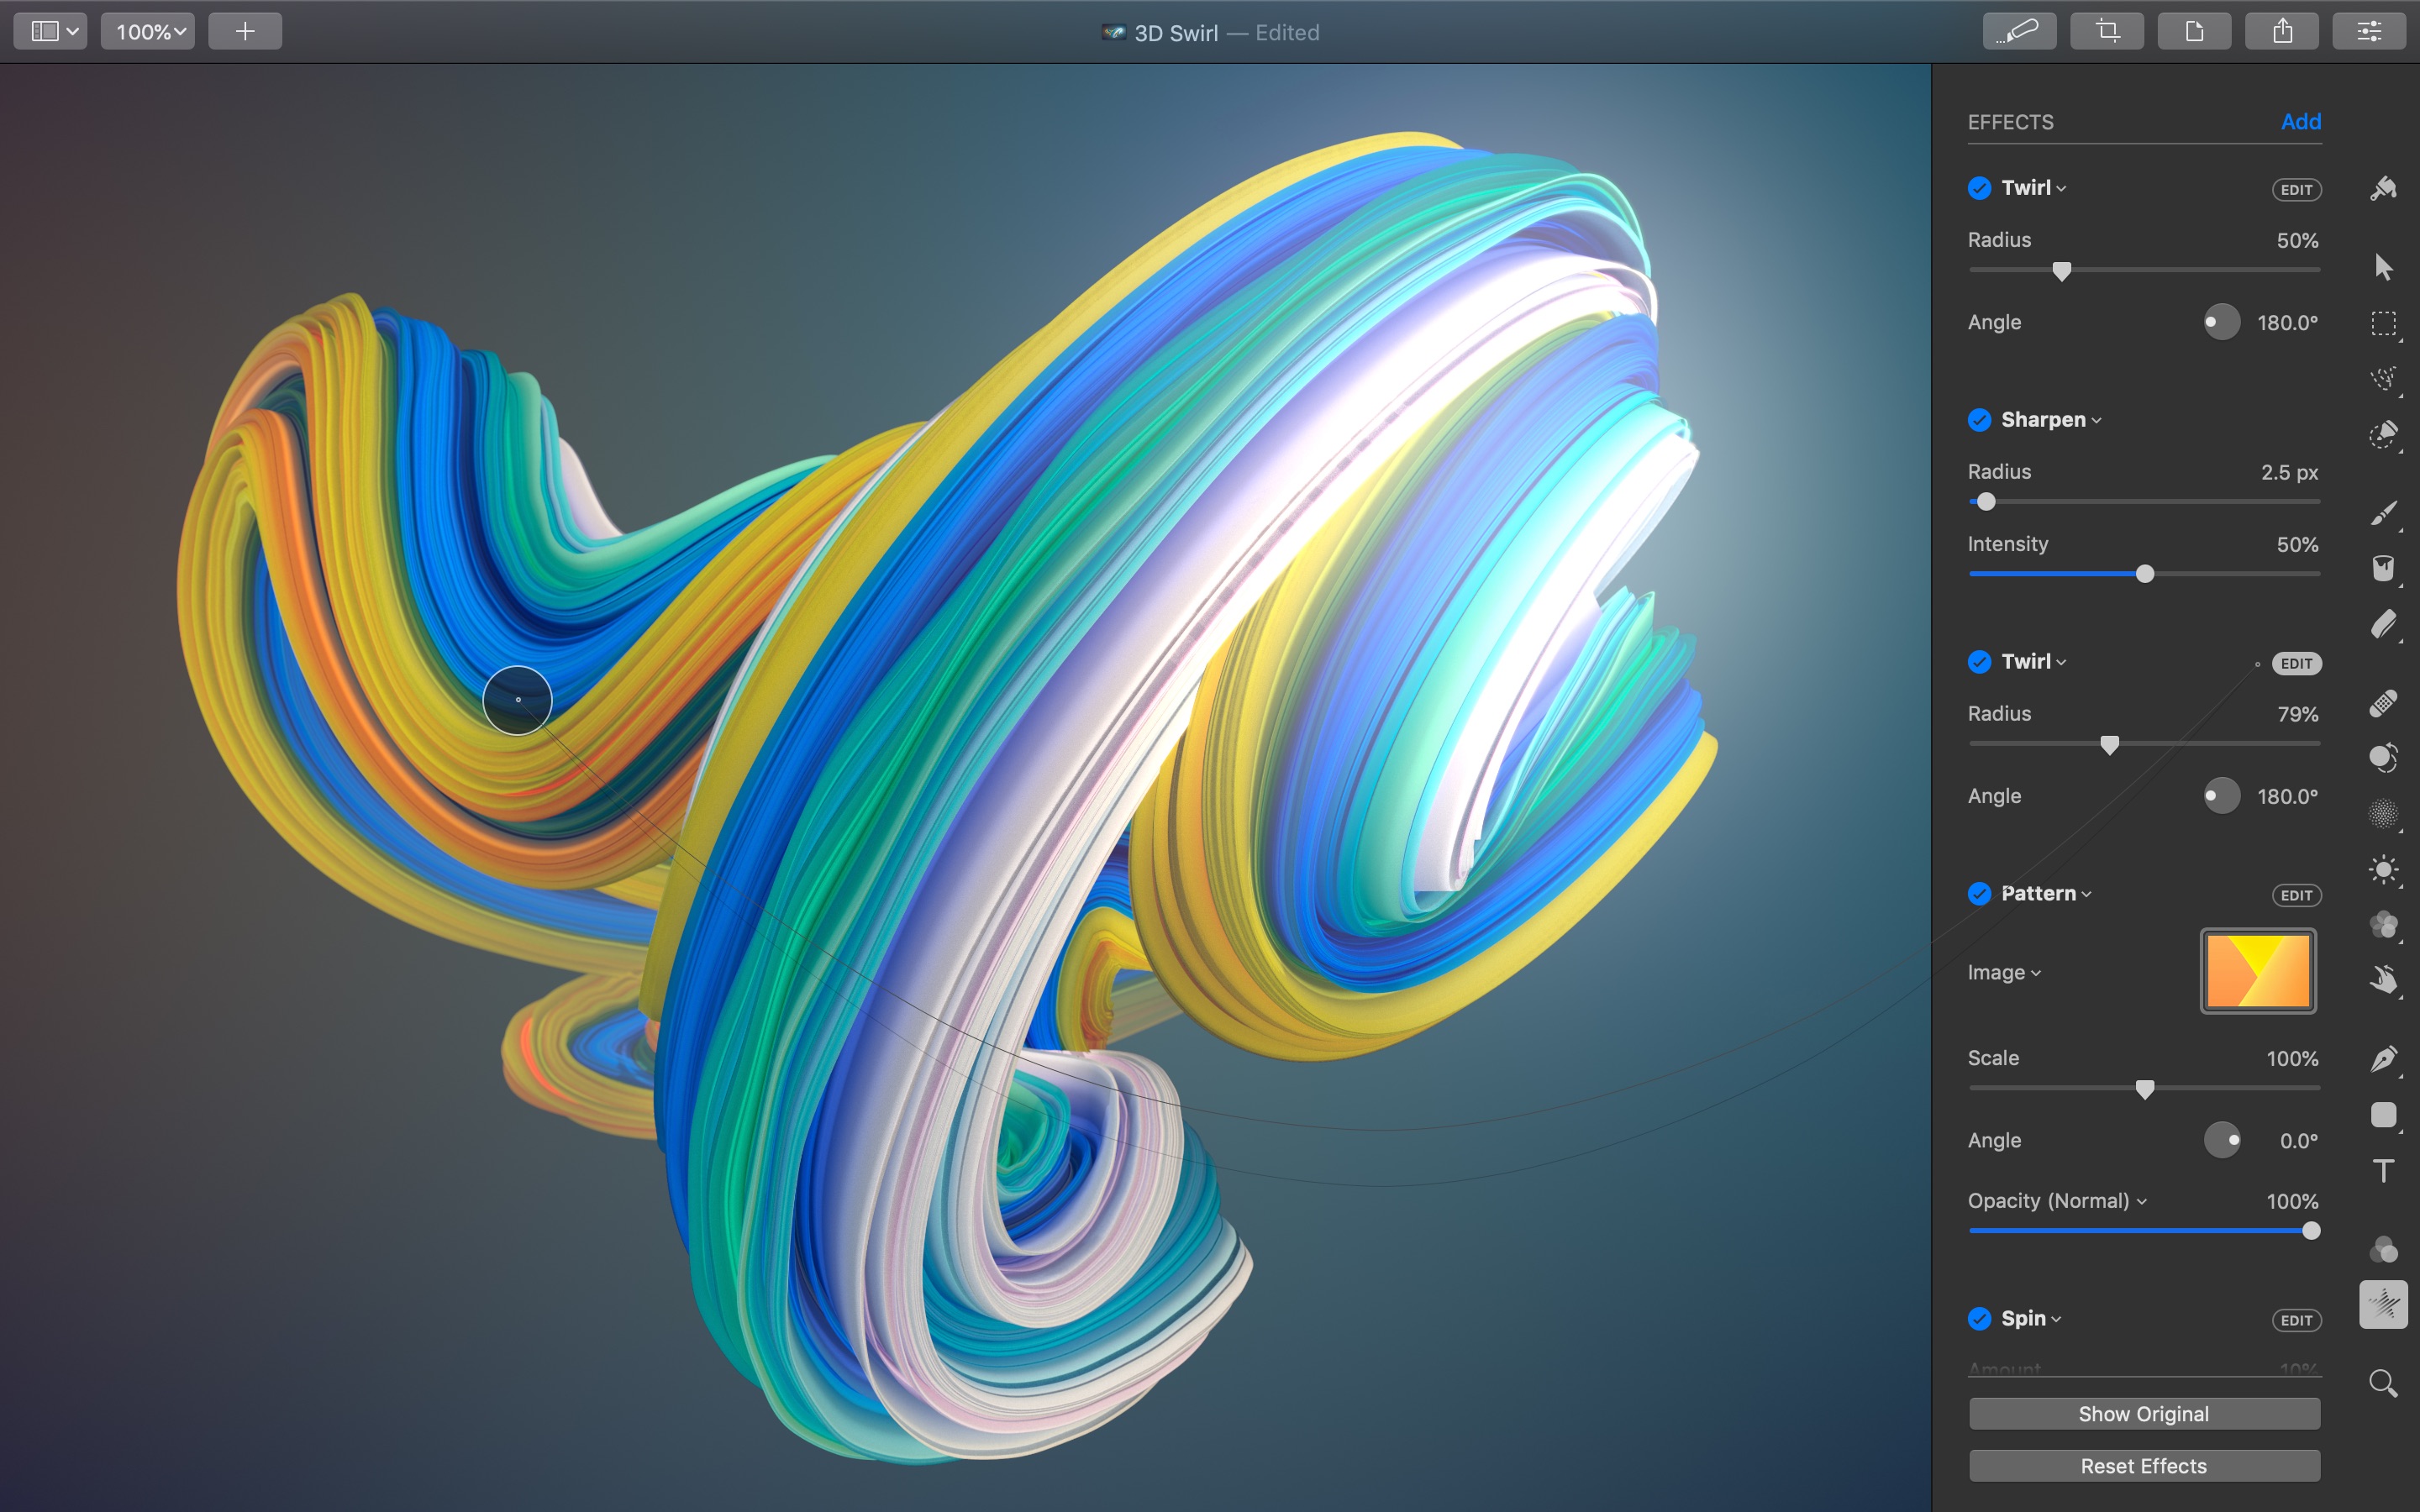
Task: Click the Sharpen Radius slider handle
Action: [1986, 502]
